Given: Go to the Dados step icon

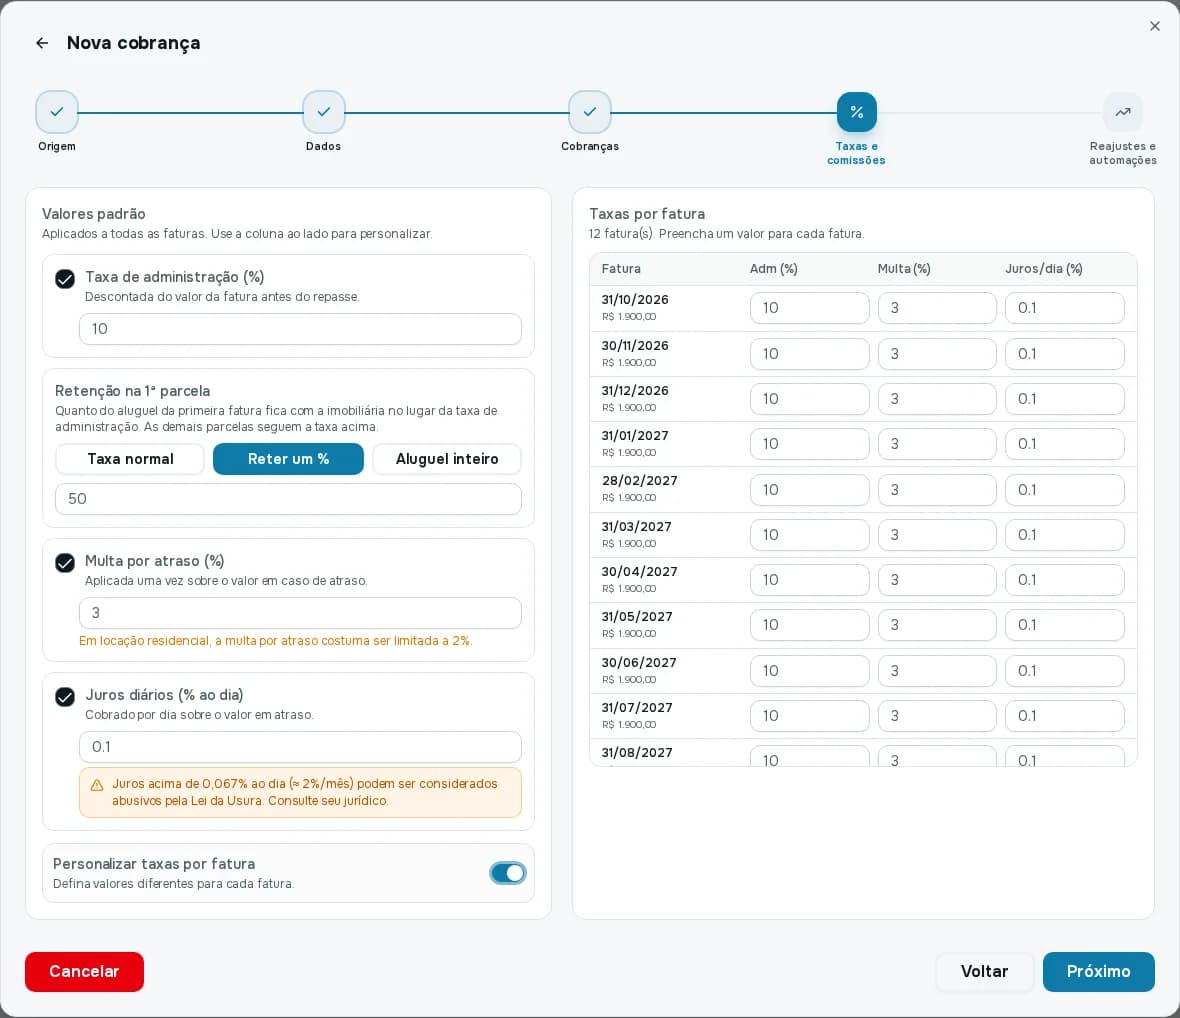Looking at the screenshot, I should (x=324, y=112).
